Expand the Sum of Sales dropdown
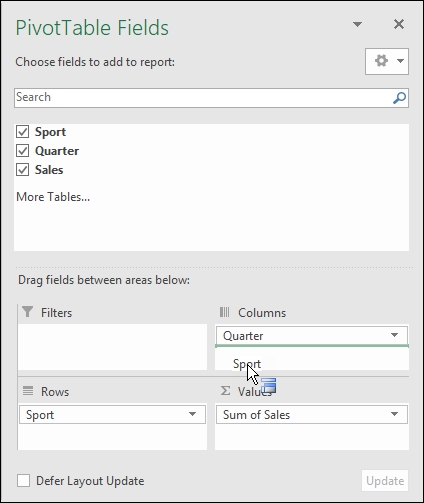 click(394, 414)
